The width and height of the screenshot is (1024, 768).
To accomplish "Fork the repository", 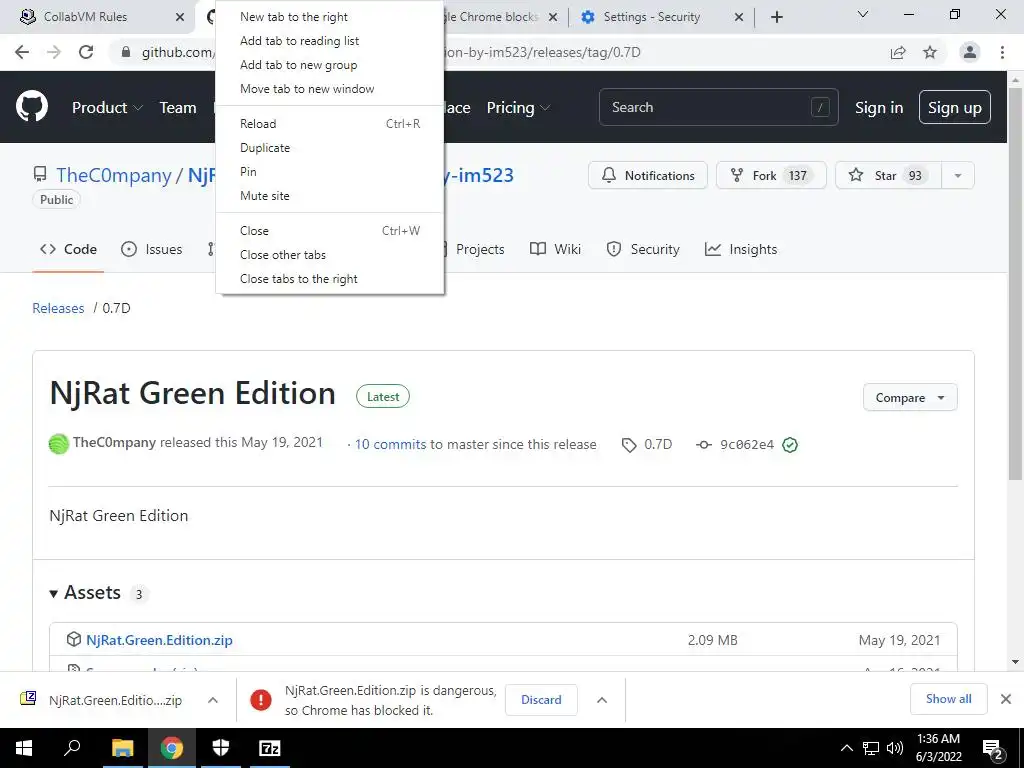I will 771,176.
